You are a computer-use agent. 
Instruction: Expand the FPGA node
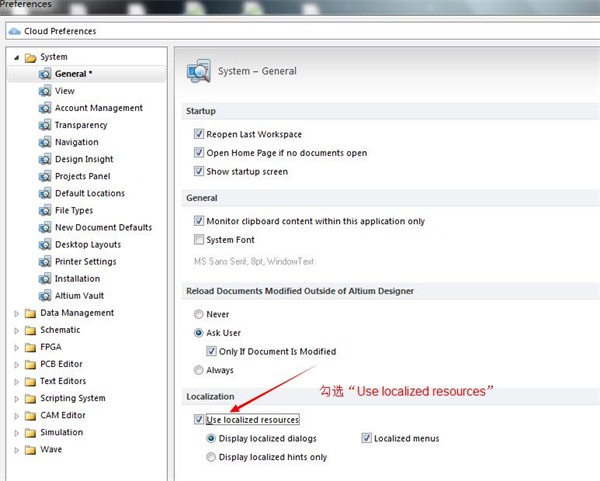click(x=16, y=347)
